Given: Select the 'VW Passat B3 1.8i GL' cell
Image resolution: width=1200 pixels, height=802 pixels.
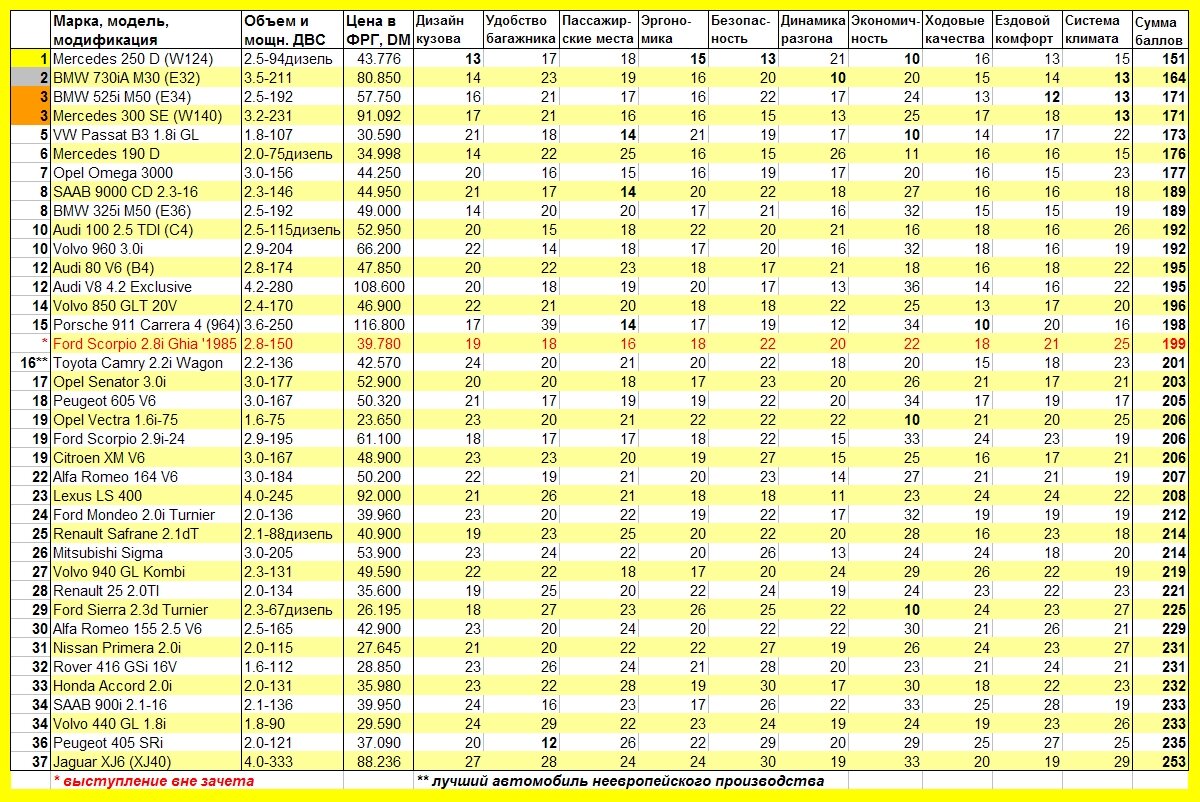Looking at the screenshot, I should click(x=145, y=135).
